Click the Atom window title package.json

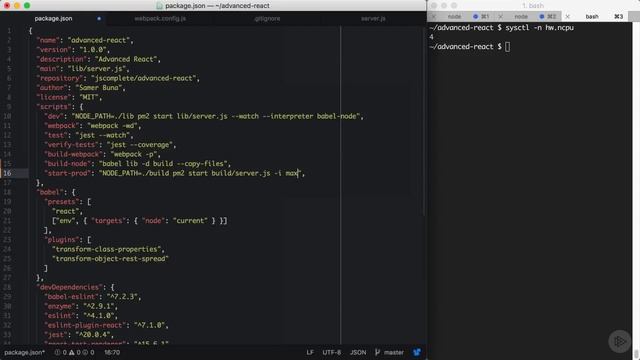coord(217,6)
